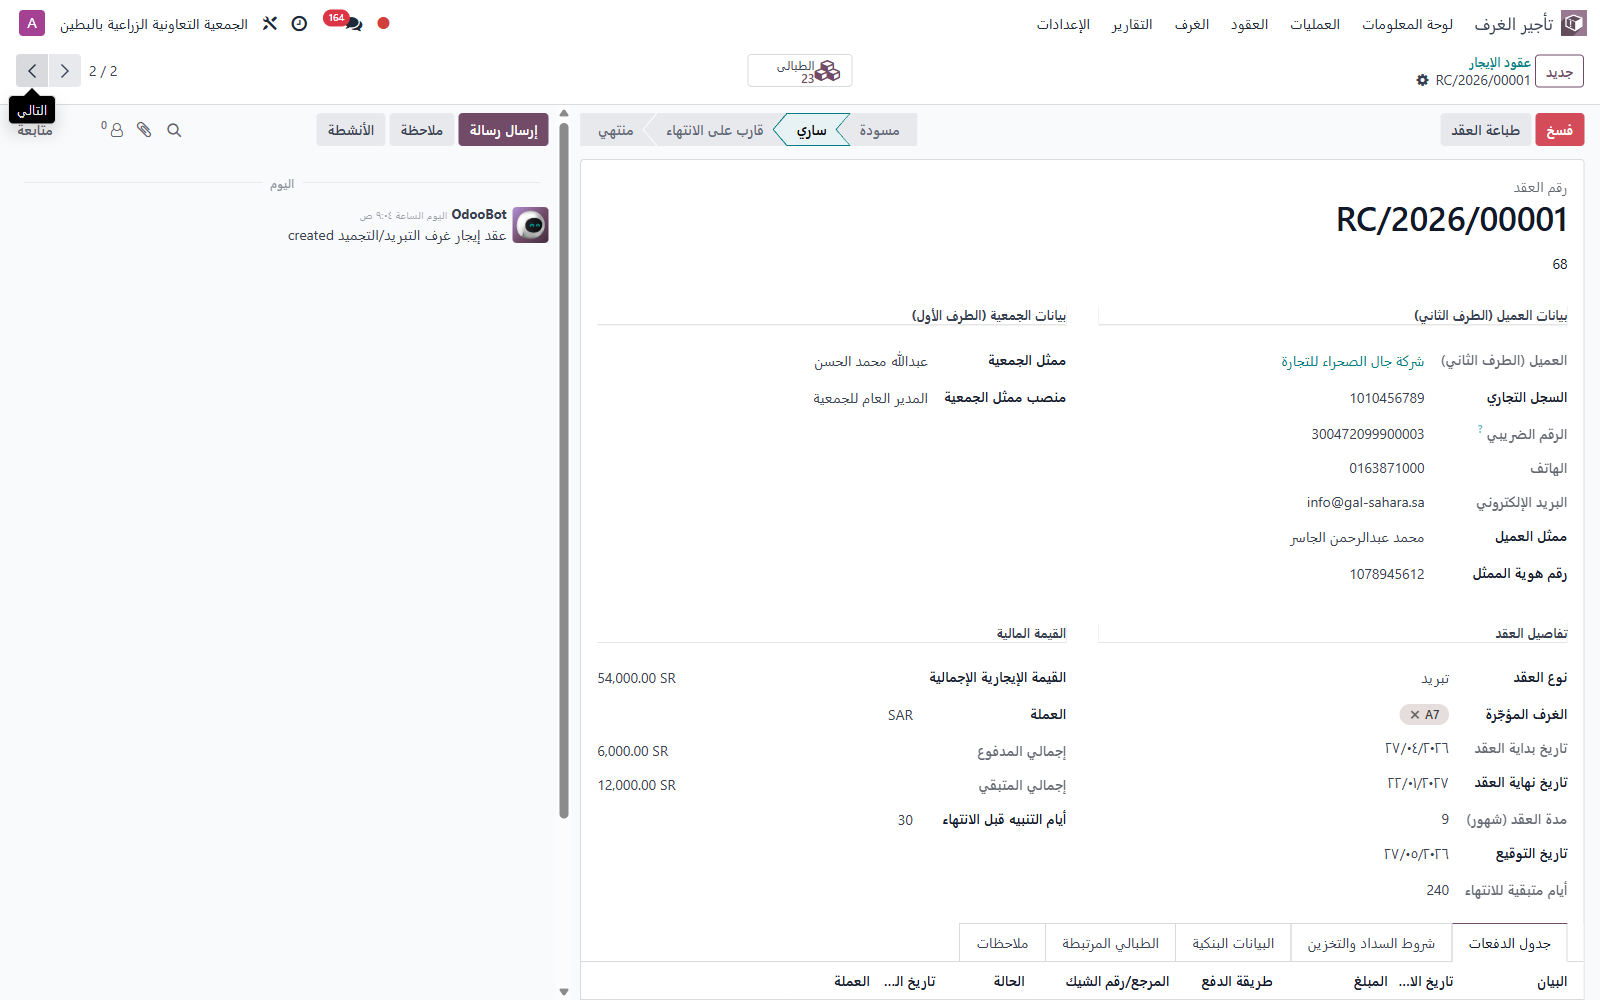The width and height of the screenshot is (1600, 1000).
Task: Sort by the amount column header (المبلغ)
Action: pyautogui.click(x=1370, y=982)
